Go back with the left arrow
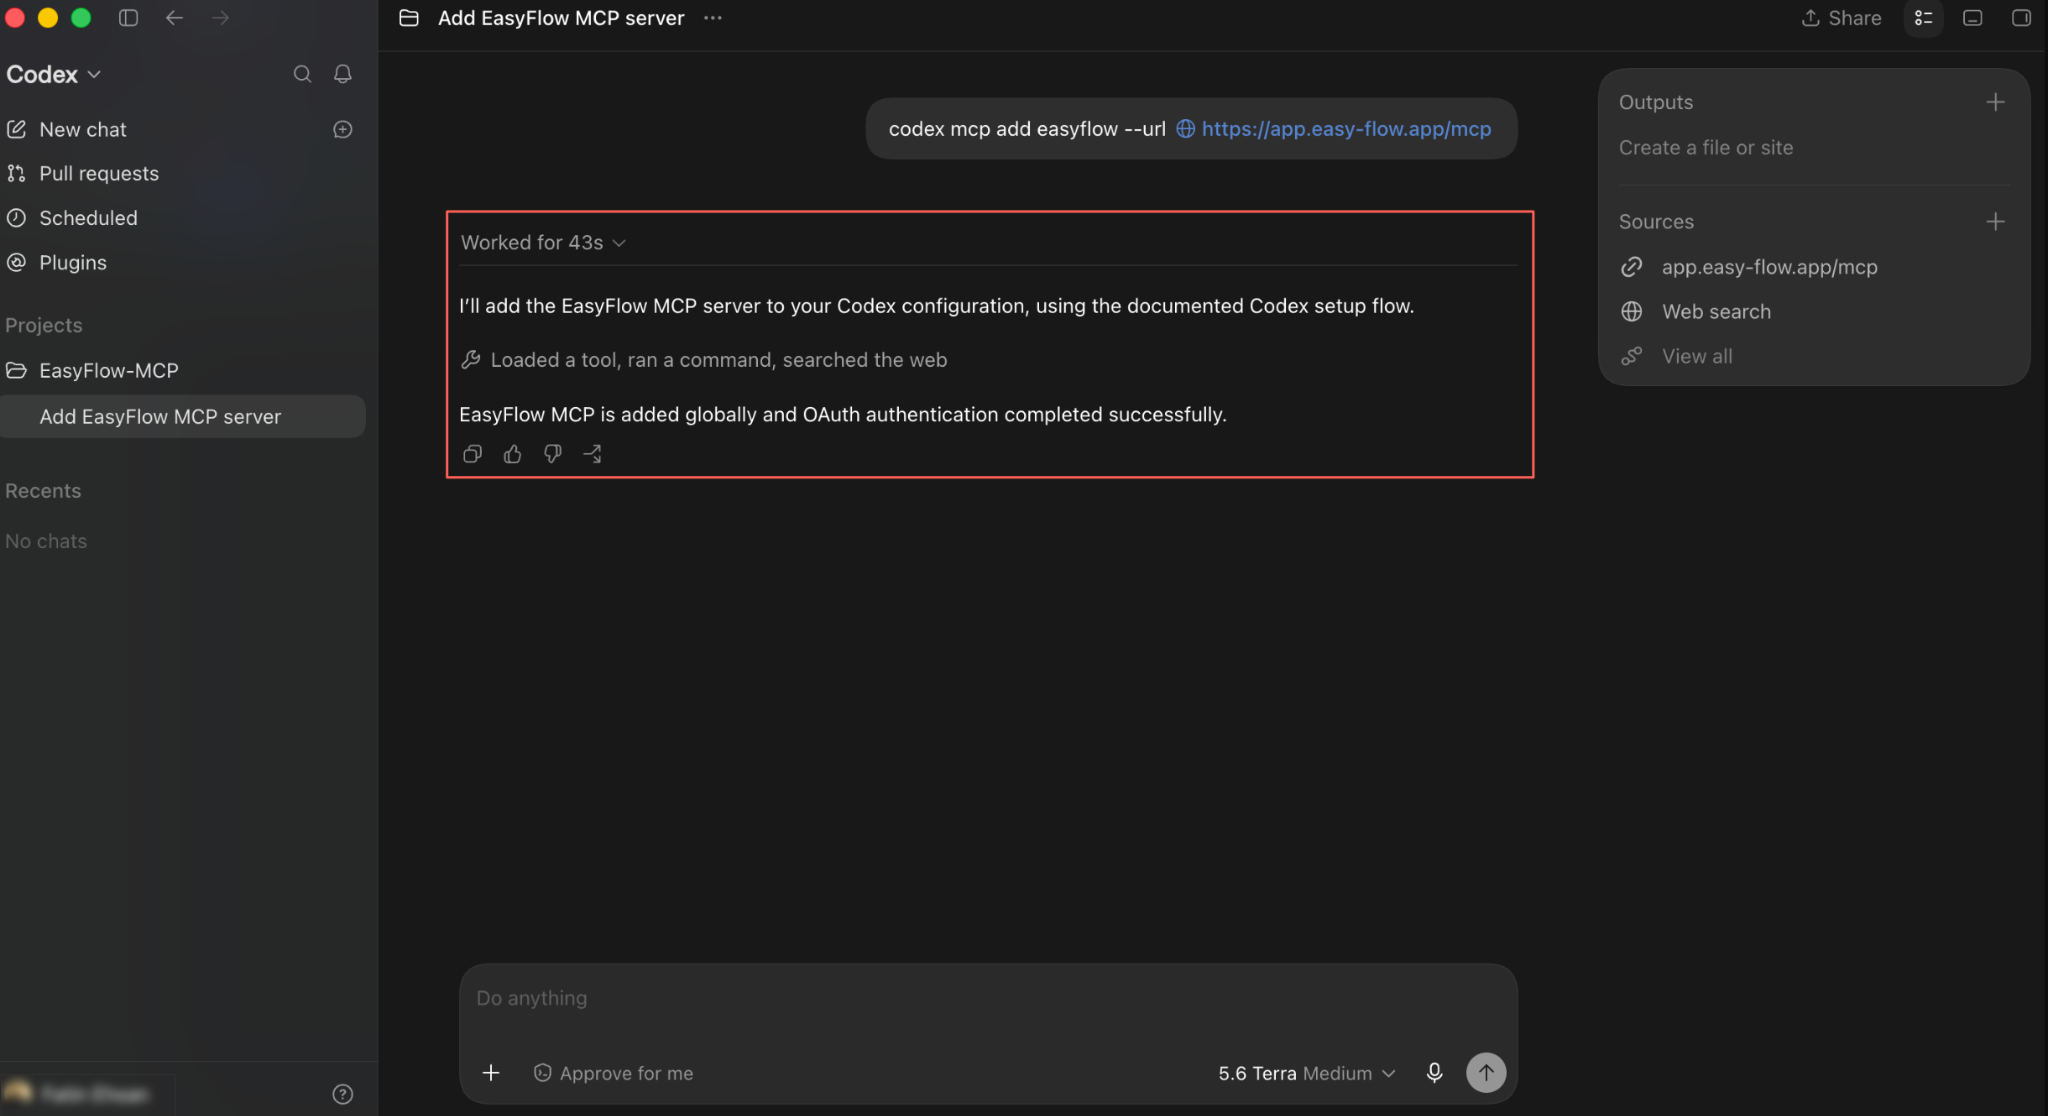 [174, 18]
